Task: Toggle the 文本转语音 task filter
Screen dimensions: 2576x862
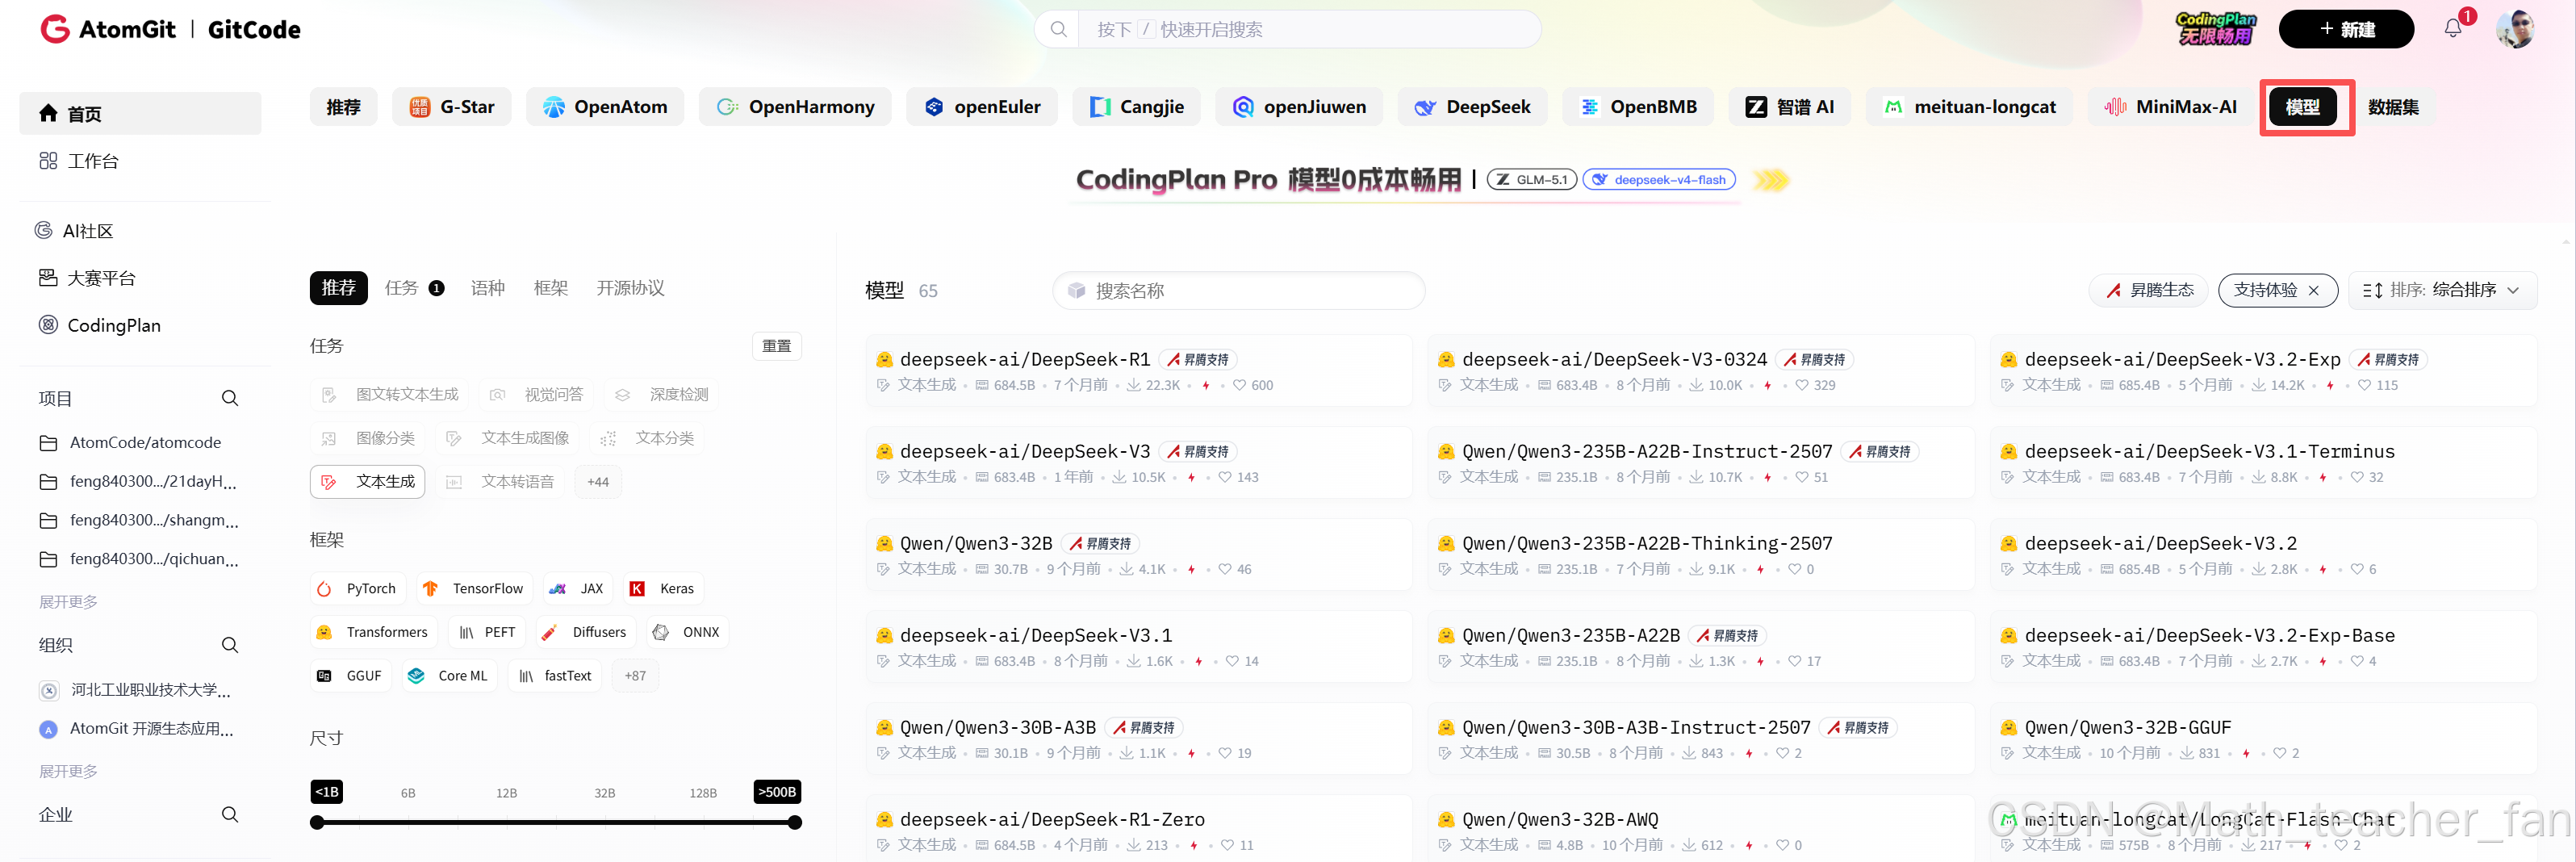Action: 500,482
